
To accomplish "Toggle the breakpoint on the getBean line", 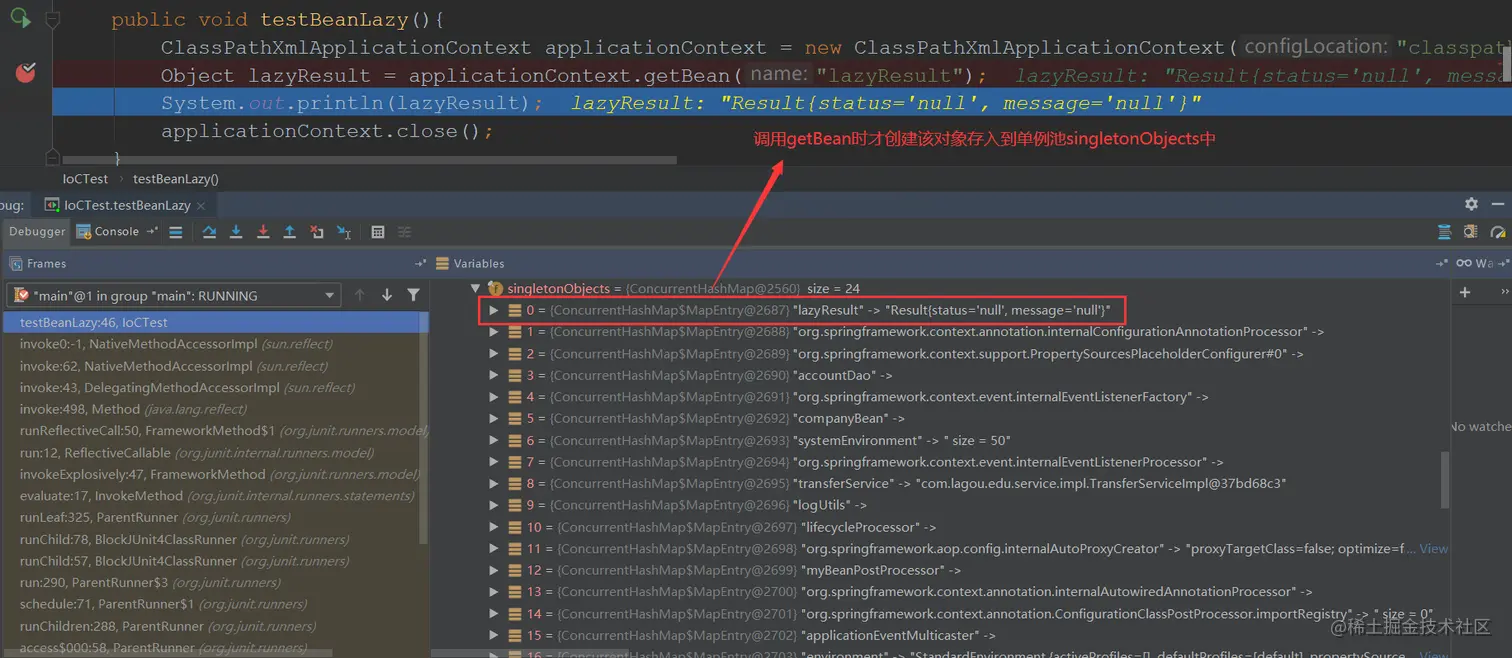I will [26, 72].
